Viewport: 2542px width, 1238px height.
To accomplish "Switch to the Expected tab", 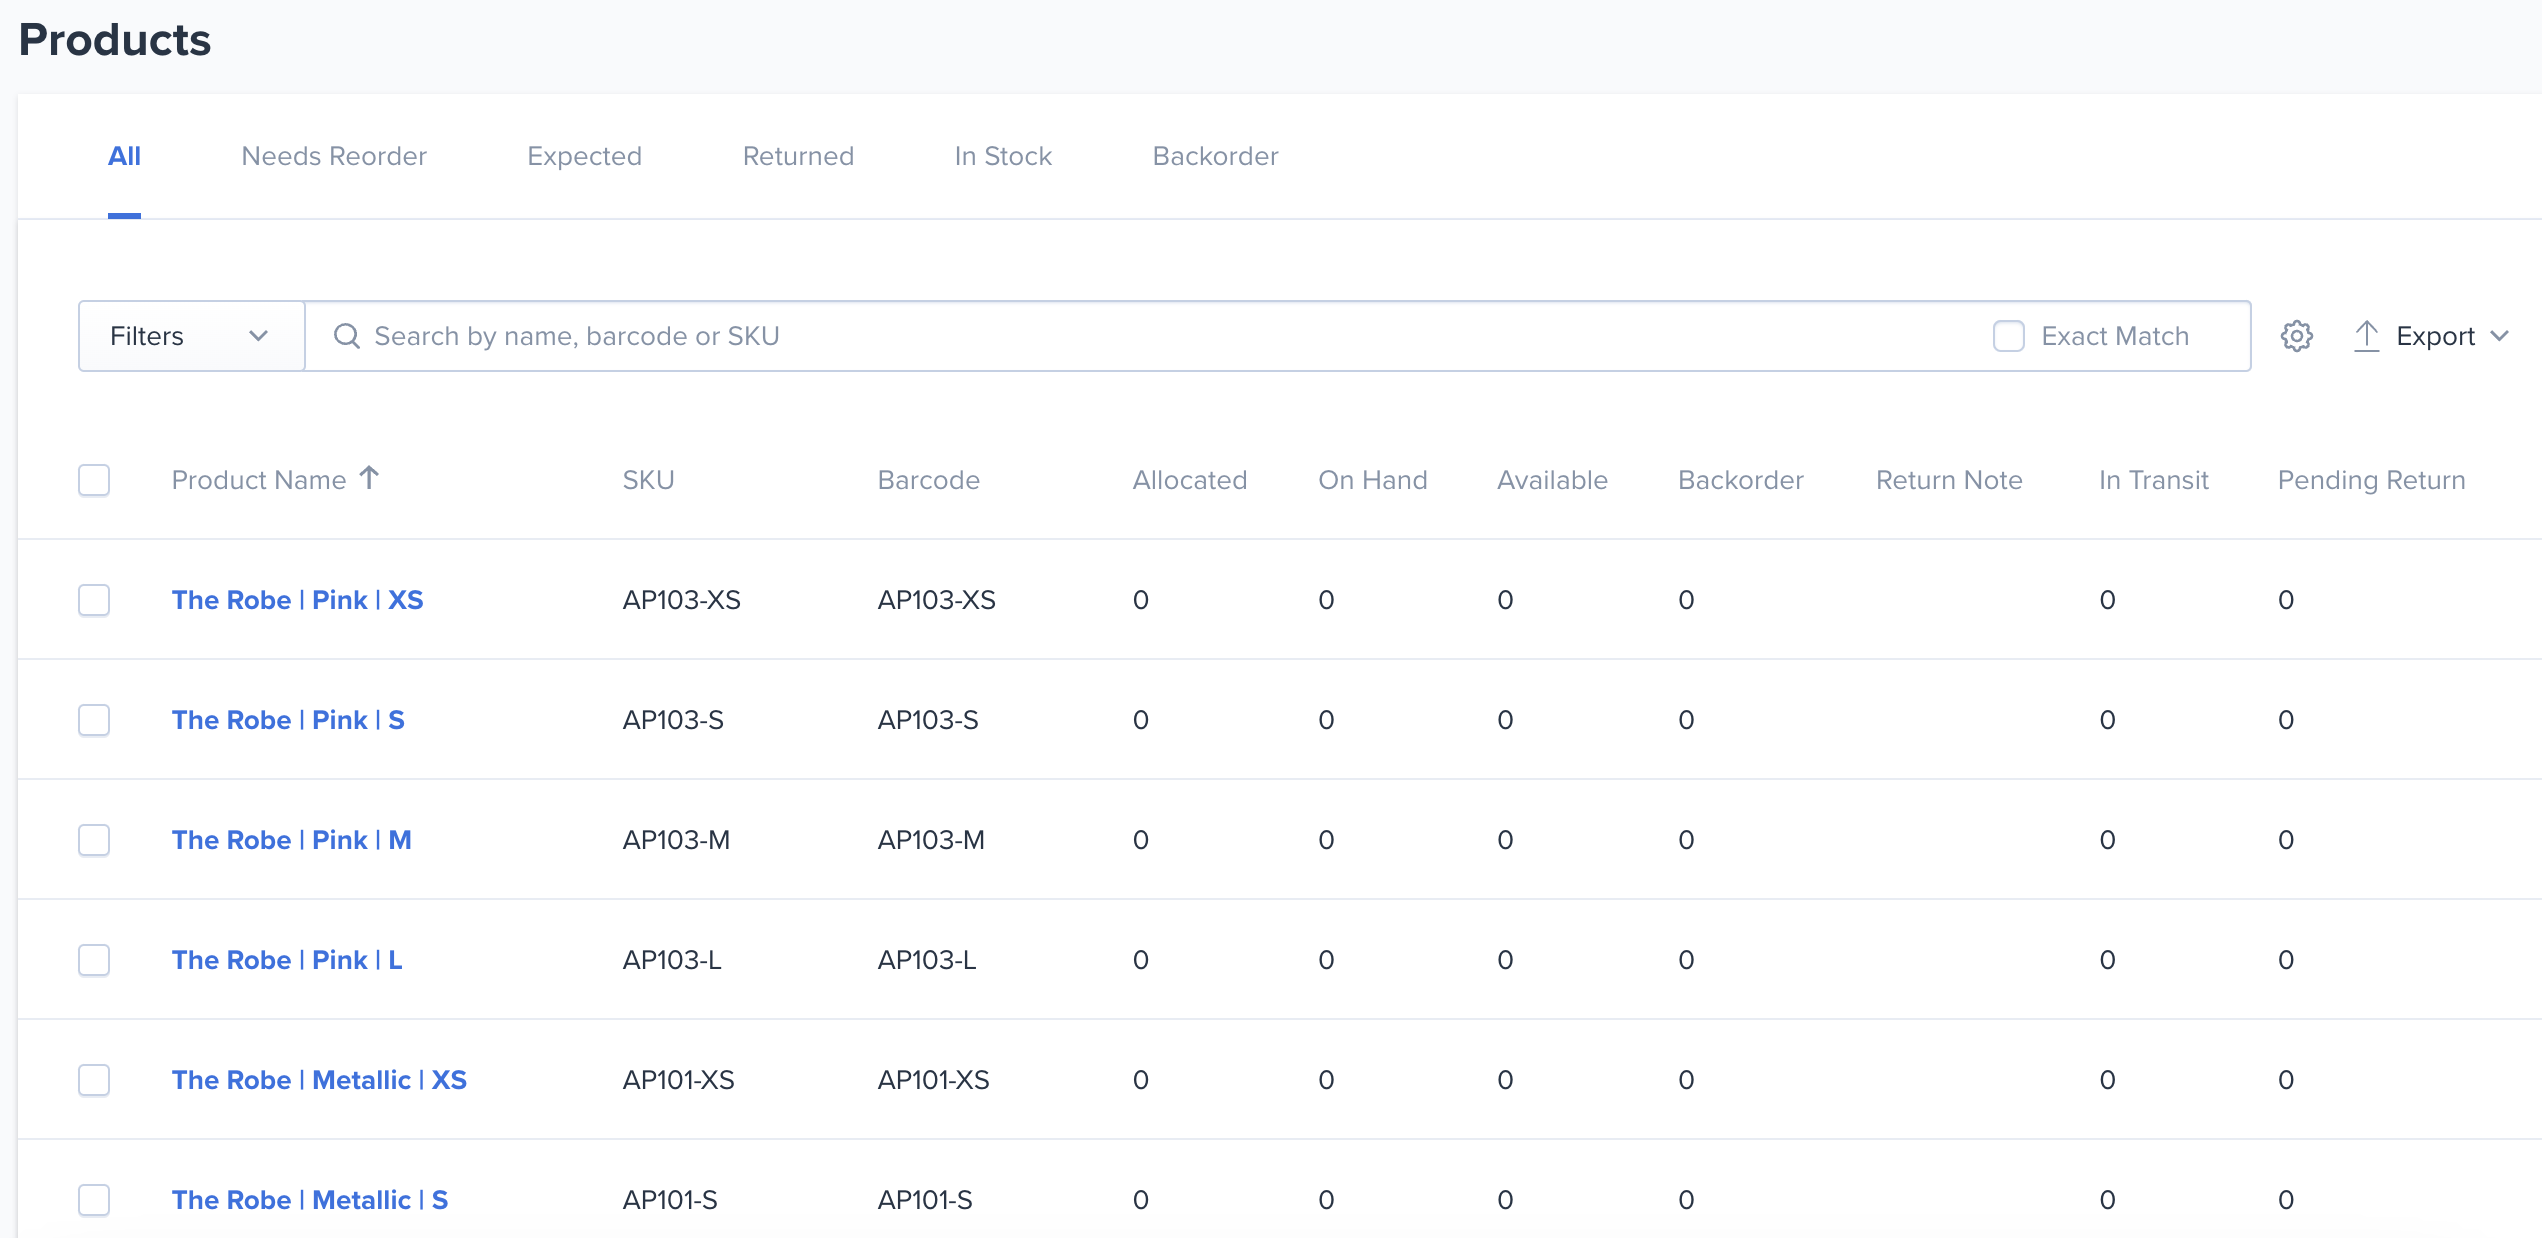I will coord(584,156).
